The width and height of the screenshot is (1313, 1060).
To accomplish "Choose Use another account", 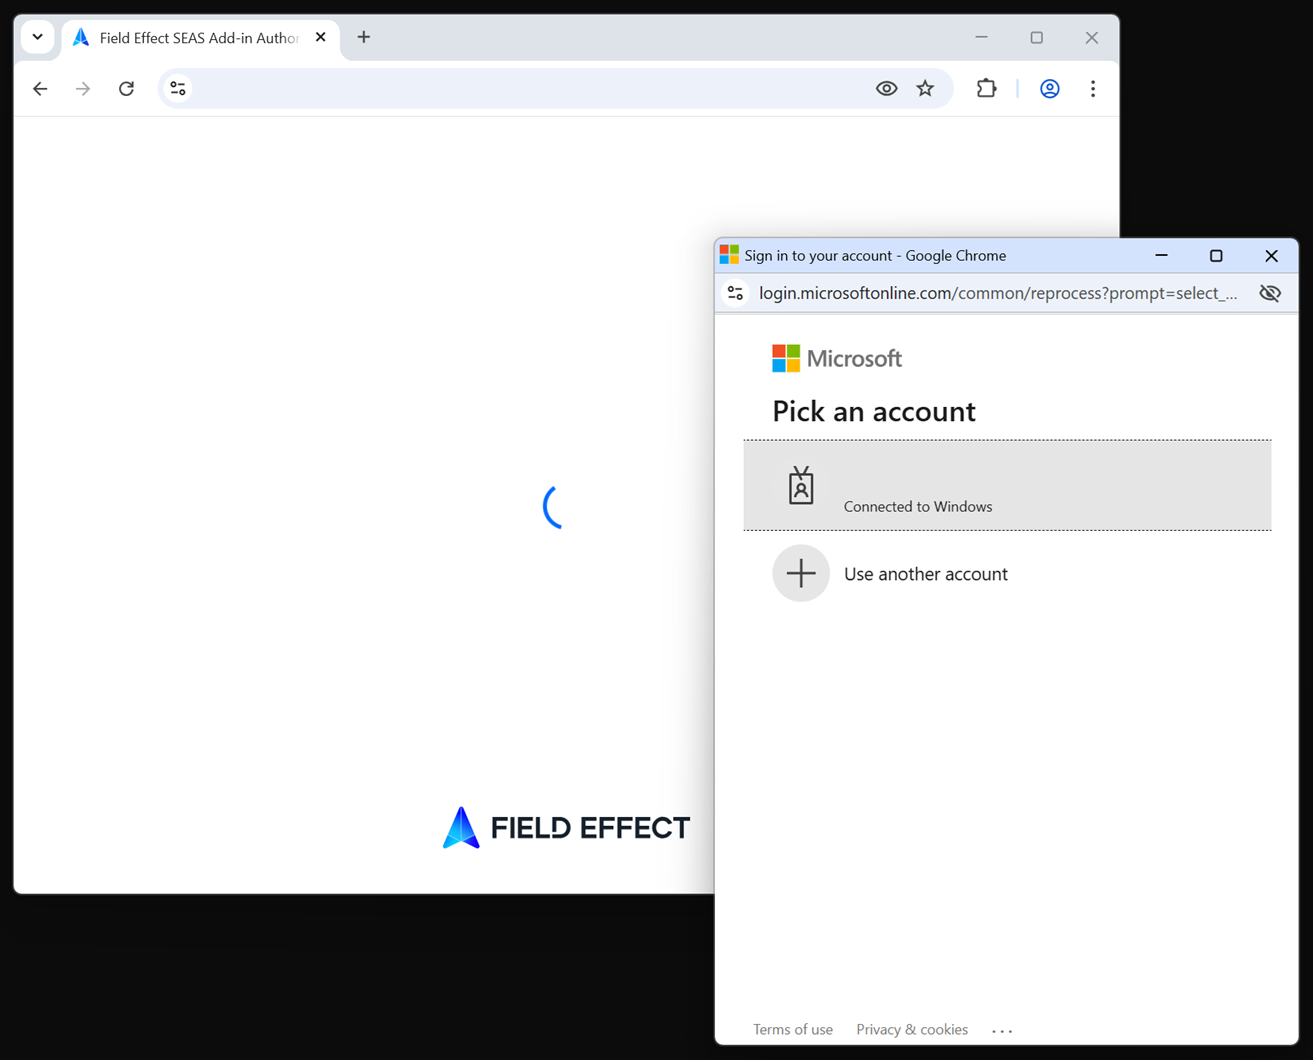I will [1007, 573].
